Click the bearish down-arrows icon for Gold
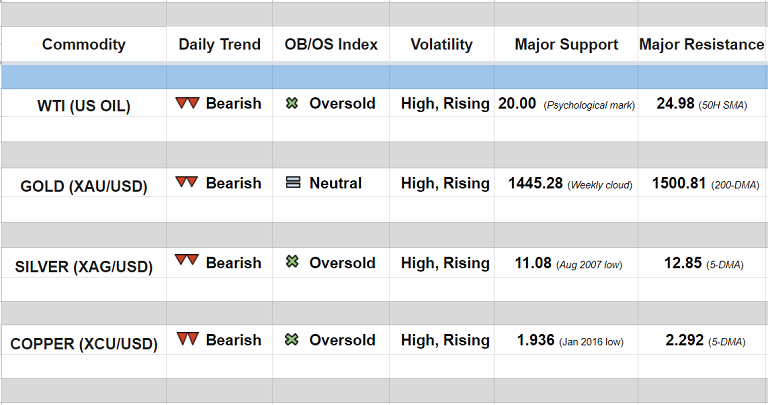 point(186,183)
